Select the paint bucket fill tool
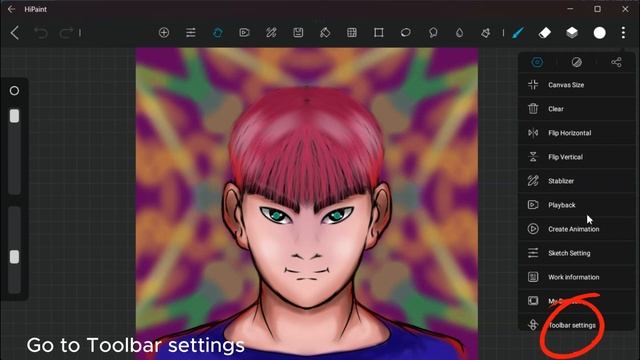640x360 pixels. tap(325, 33)
